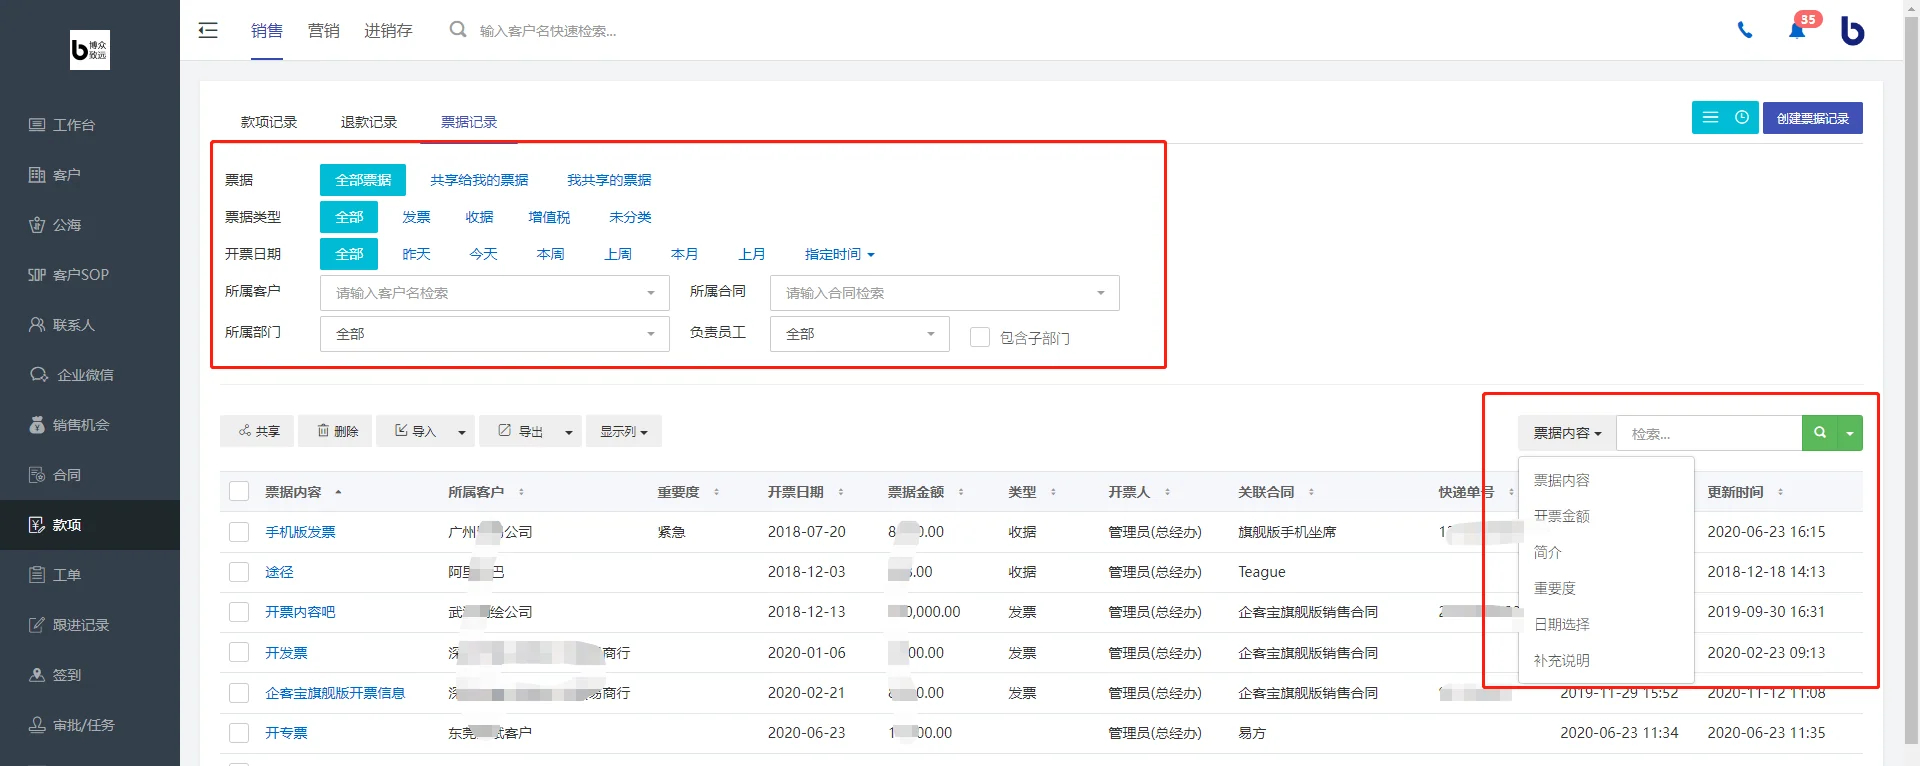Click the 检索 search input field
Image resolution: width=1920 pixels, height=766 pixels.
coord(1709,433)
